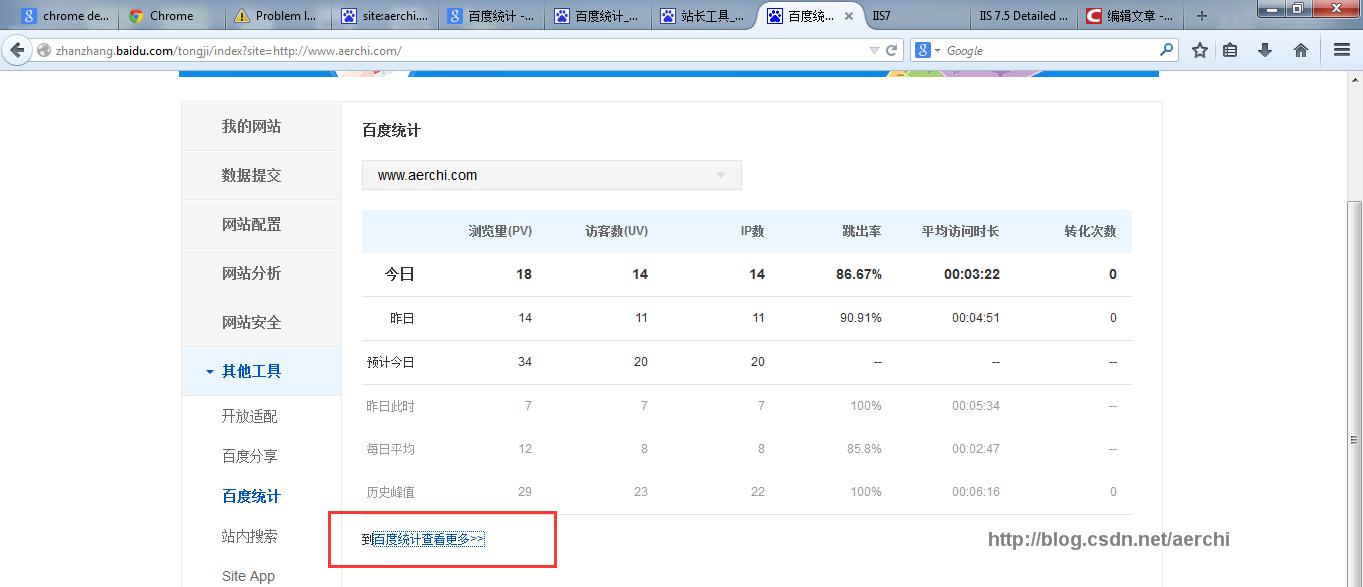Click the 昨日此时 row label
The image size is (1363, 587).
click(390, 406)
